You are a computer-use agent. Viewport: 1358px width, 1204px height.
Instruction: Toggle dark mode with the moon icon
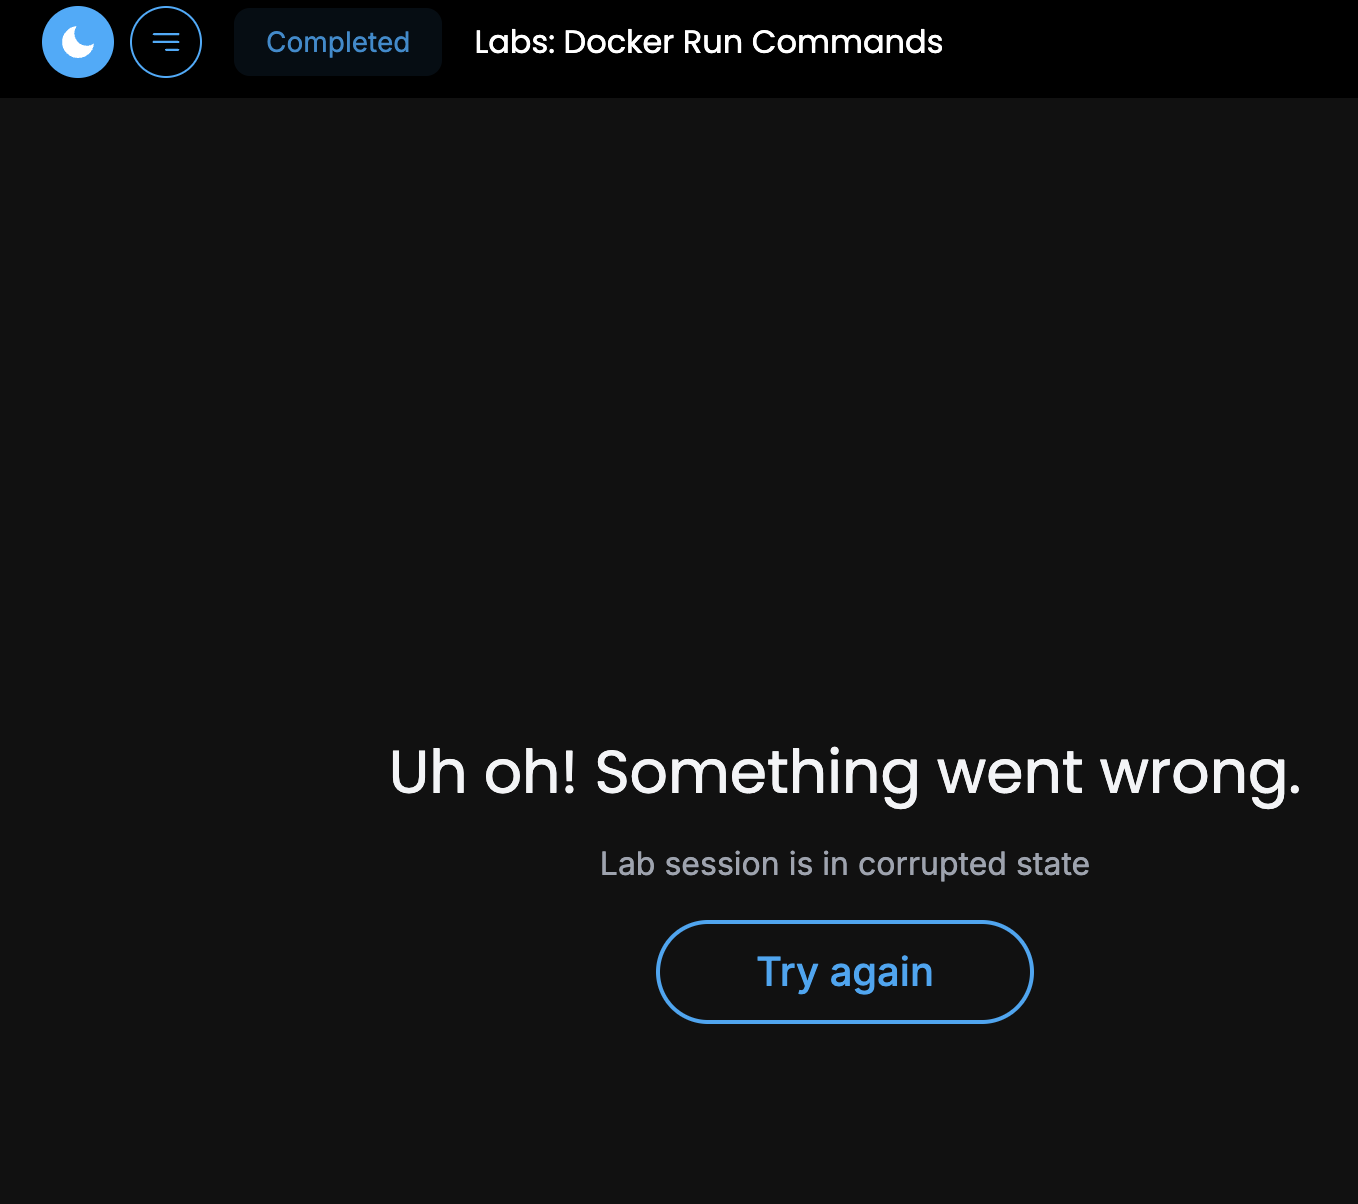[78, 42]
